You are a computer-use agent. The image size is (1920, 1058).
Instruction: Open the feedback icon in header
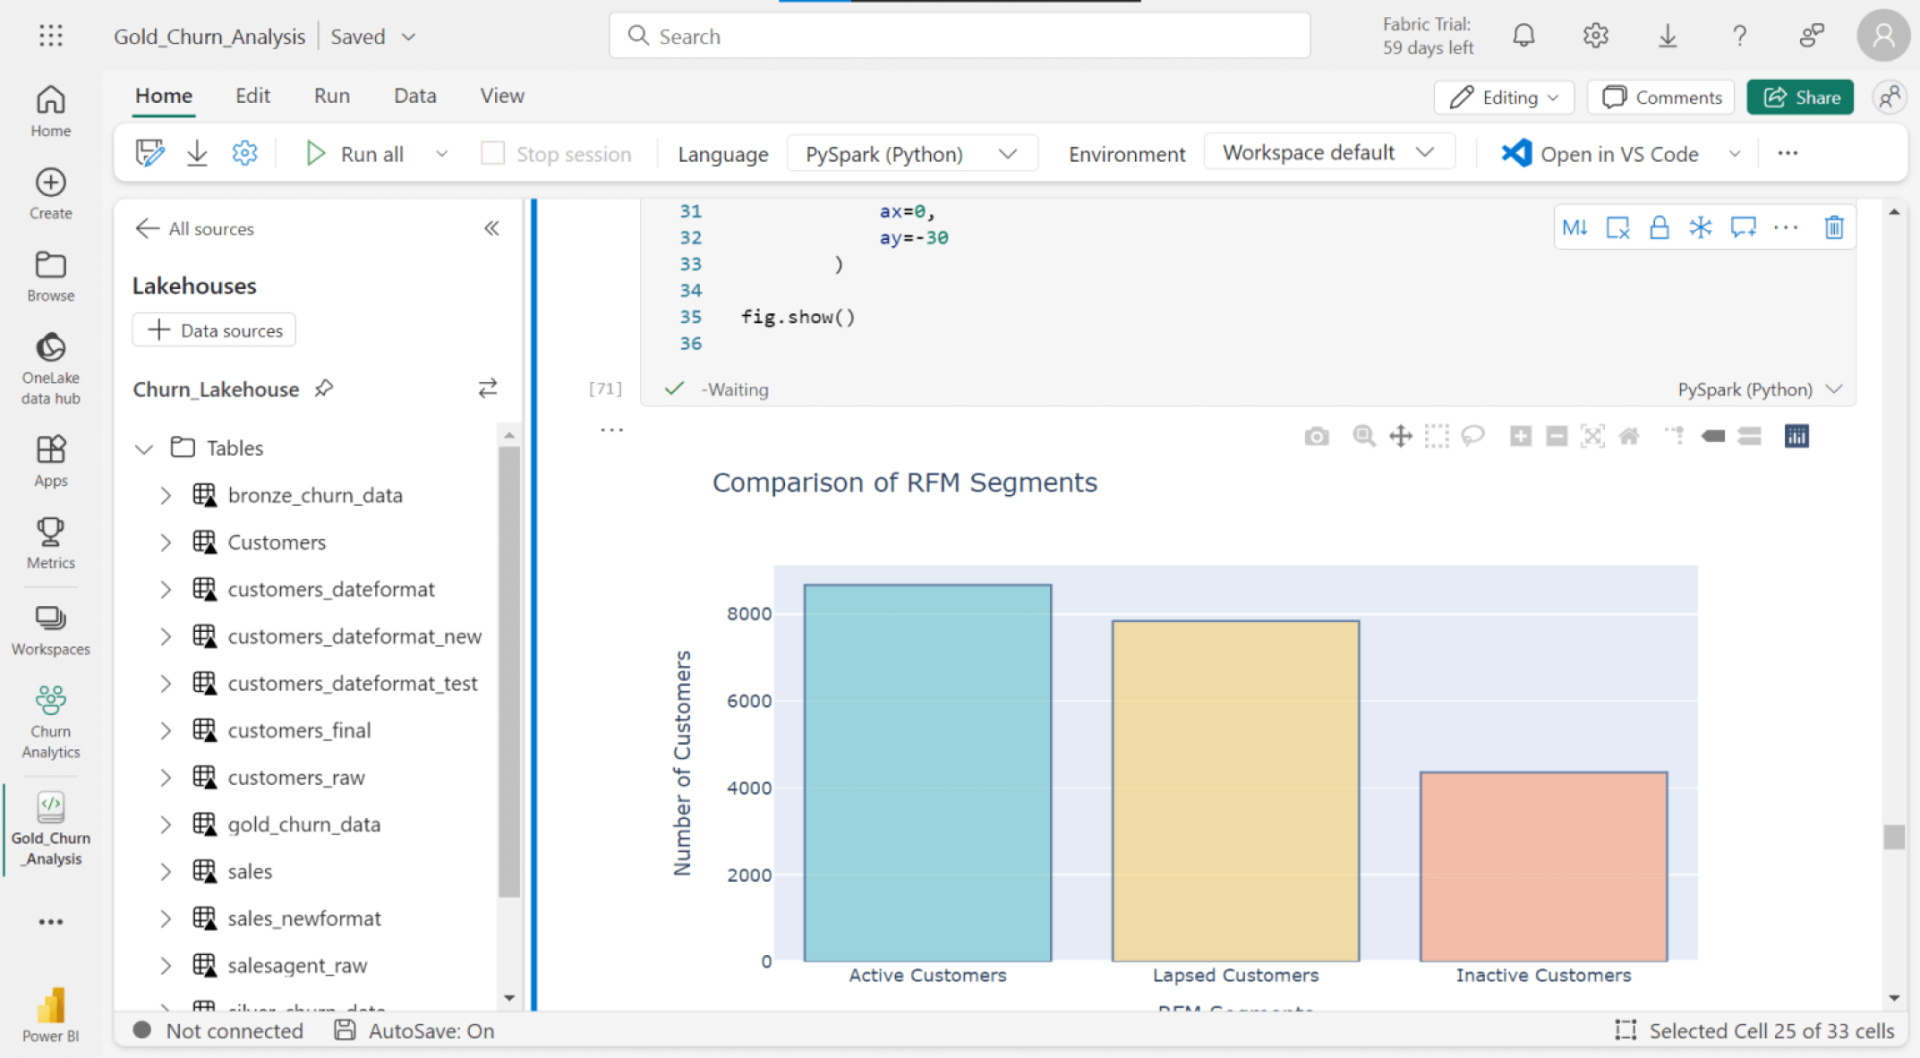pos(1811,37)
